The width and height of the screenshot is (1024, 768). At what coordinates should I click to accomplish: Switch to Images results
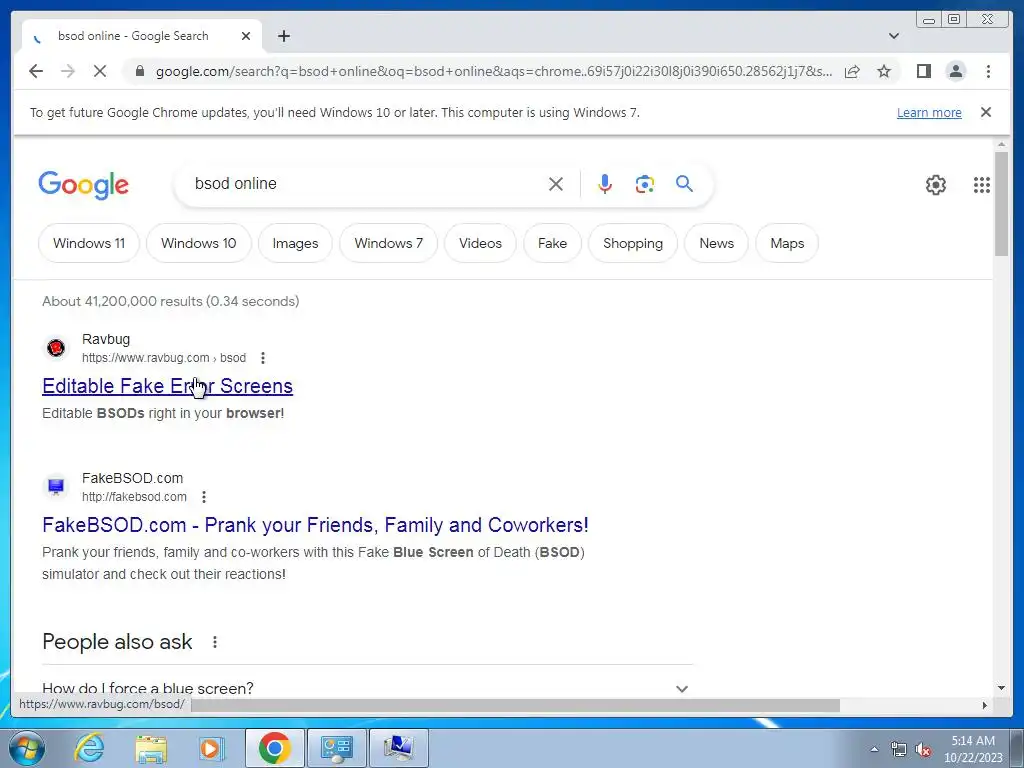tap(295, 243)
